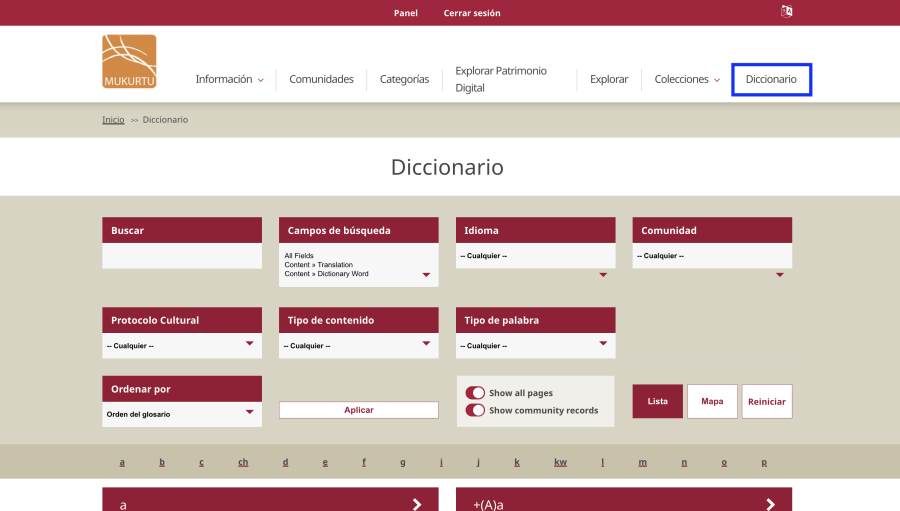Switch to Lista view
900x511 pixels.
coord(658,401)
